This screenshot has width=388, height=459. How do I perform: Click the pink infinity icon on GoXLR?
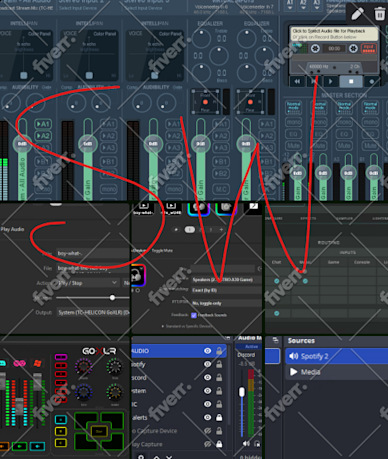coord(20,363)
